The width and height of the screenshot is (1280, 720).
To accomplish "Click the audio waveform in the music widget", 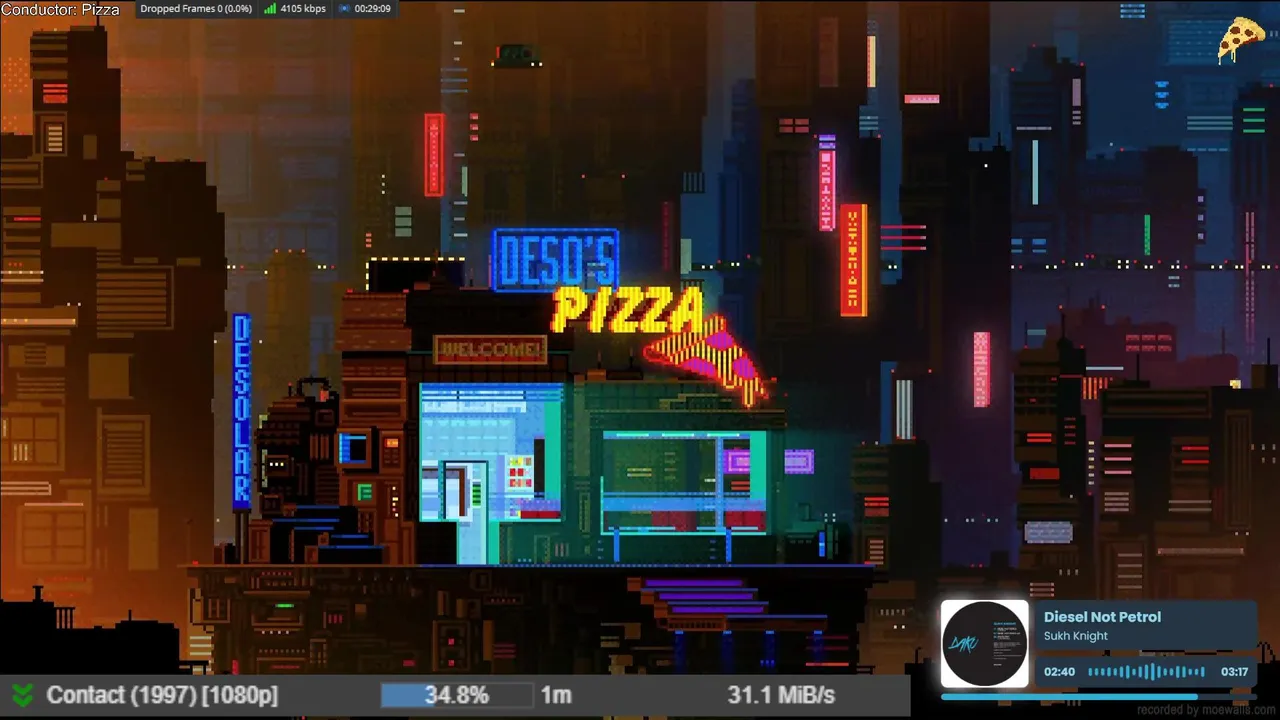I will [x=1146, y=672].
